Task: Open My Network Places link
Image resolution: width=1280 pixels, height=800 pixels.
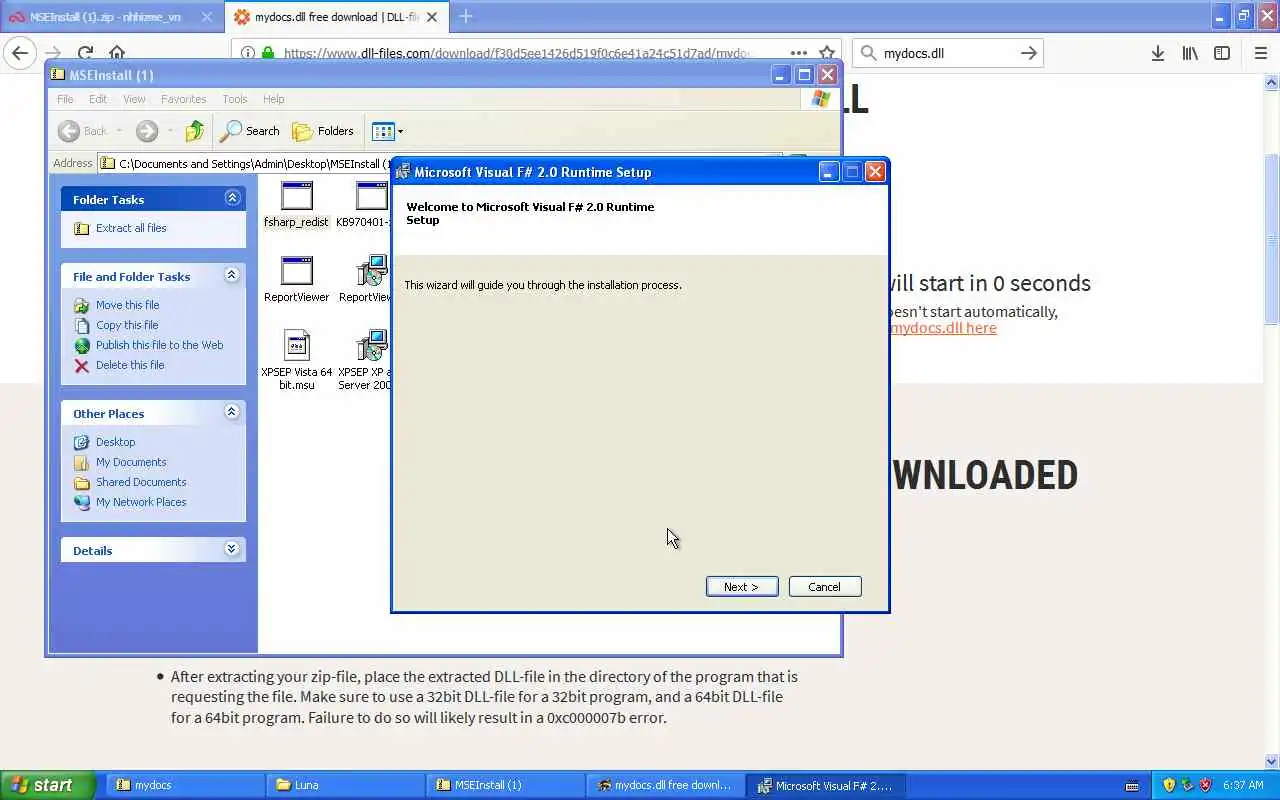Action: tap(141, 502)
